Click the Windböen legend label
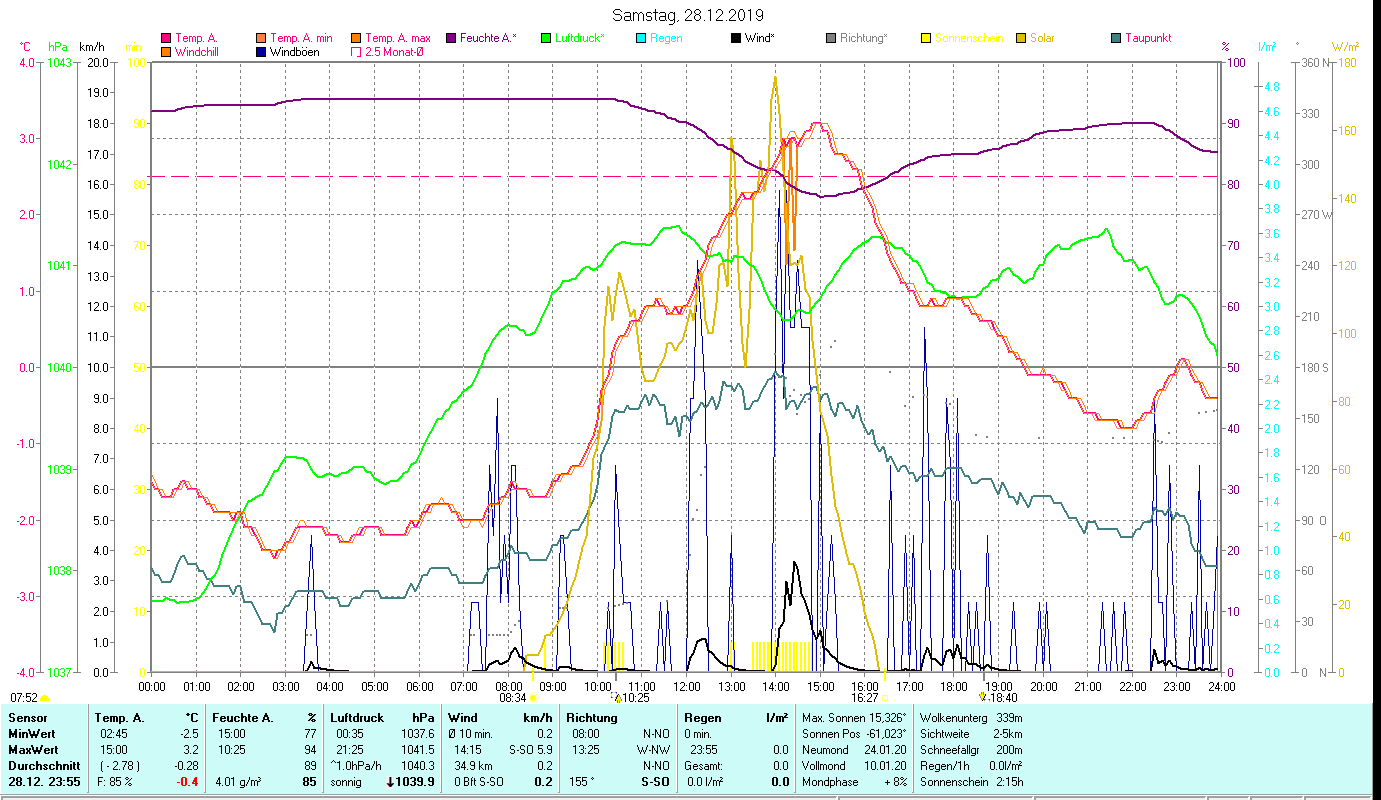Viewport: 1381px width, 800px height. (294, 51)
